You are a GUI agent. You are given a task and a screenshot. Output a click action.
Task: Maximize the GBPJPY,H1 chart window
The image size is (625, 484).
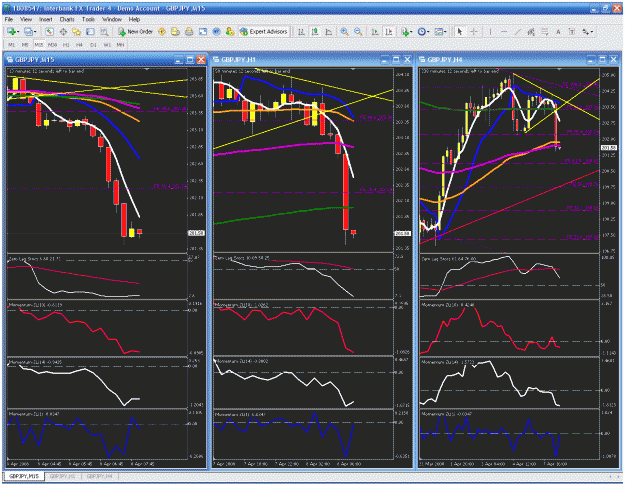[396, 60]
